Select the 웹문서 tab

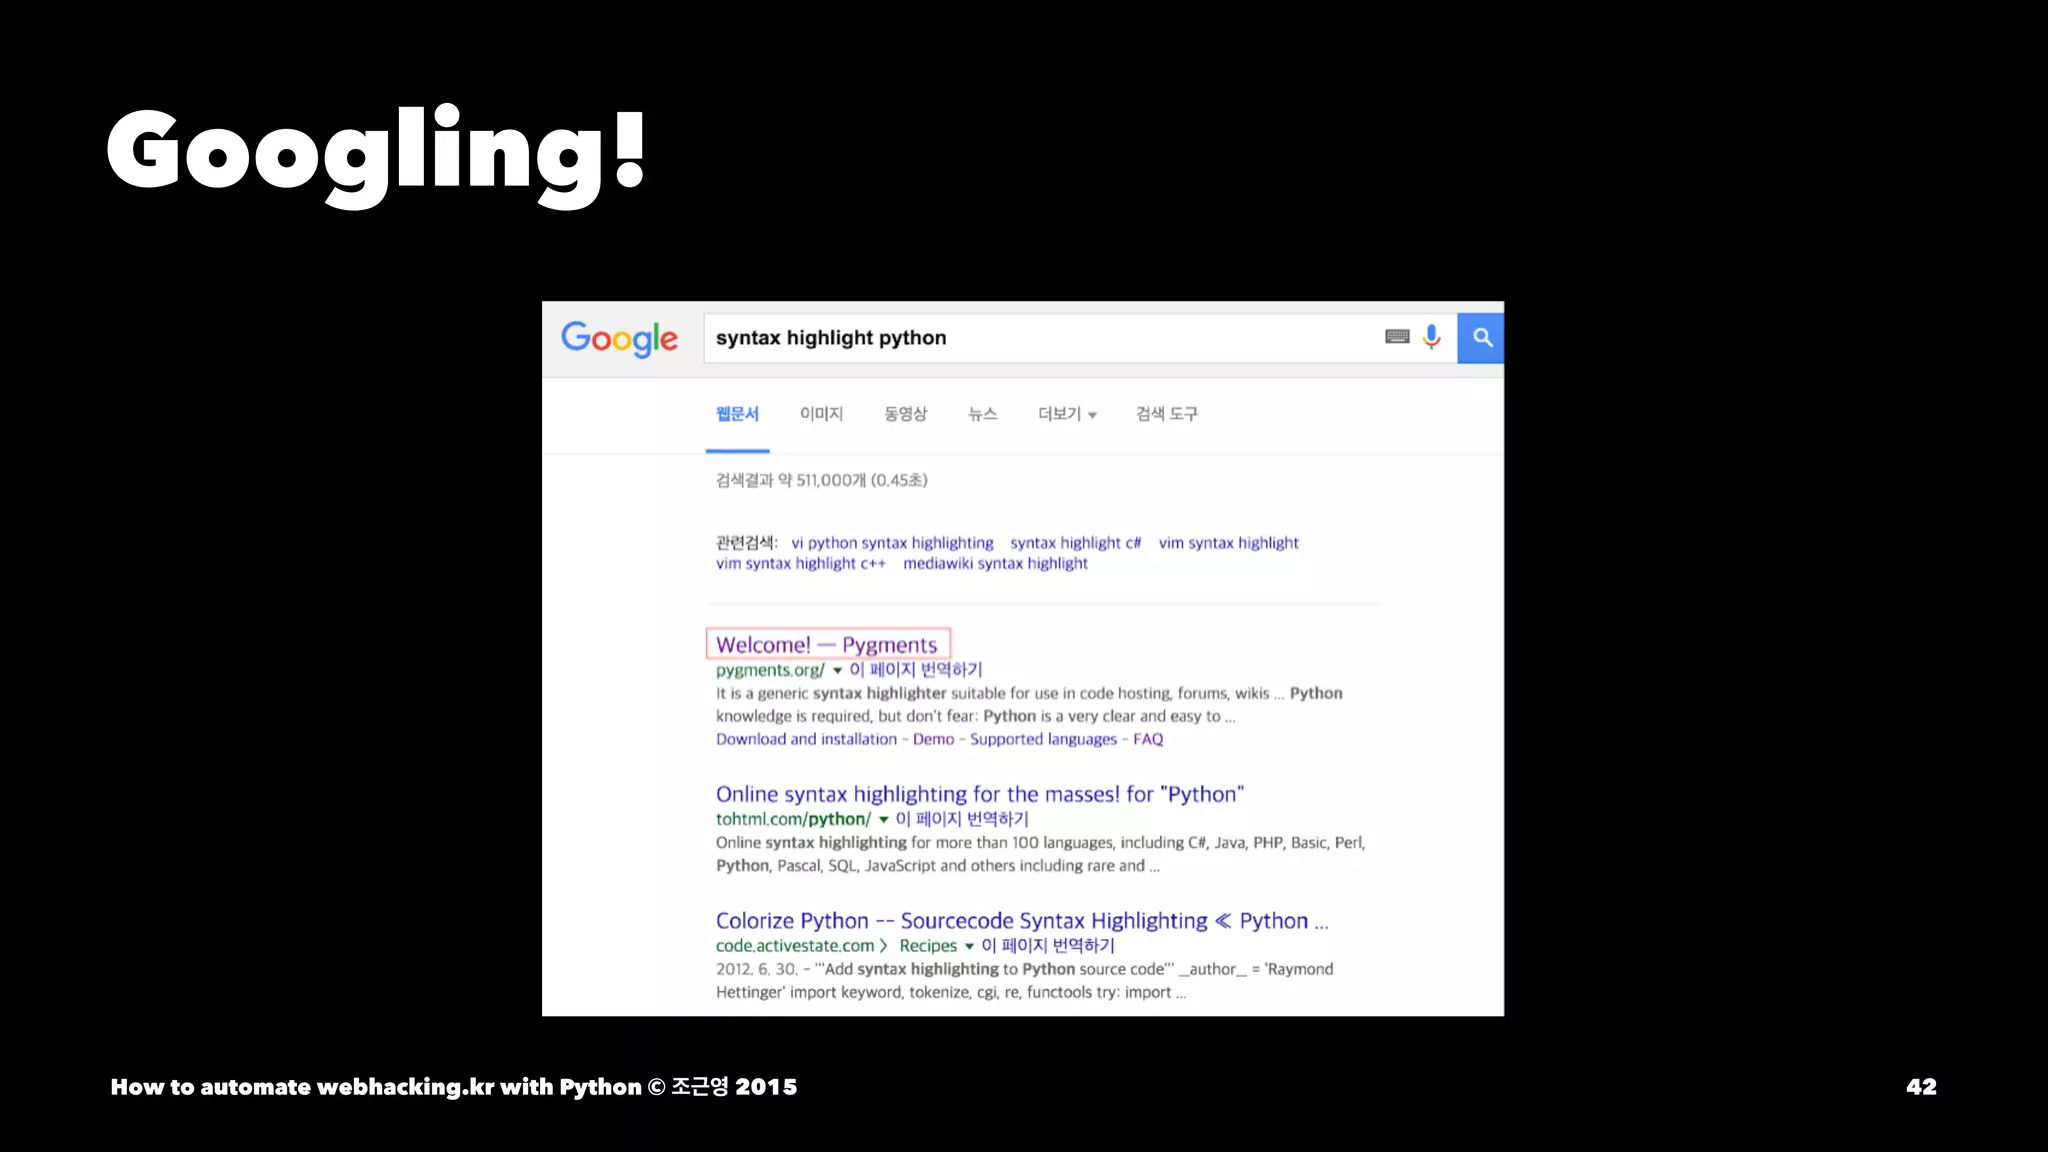coord(737,414)
